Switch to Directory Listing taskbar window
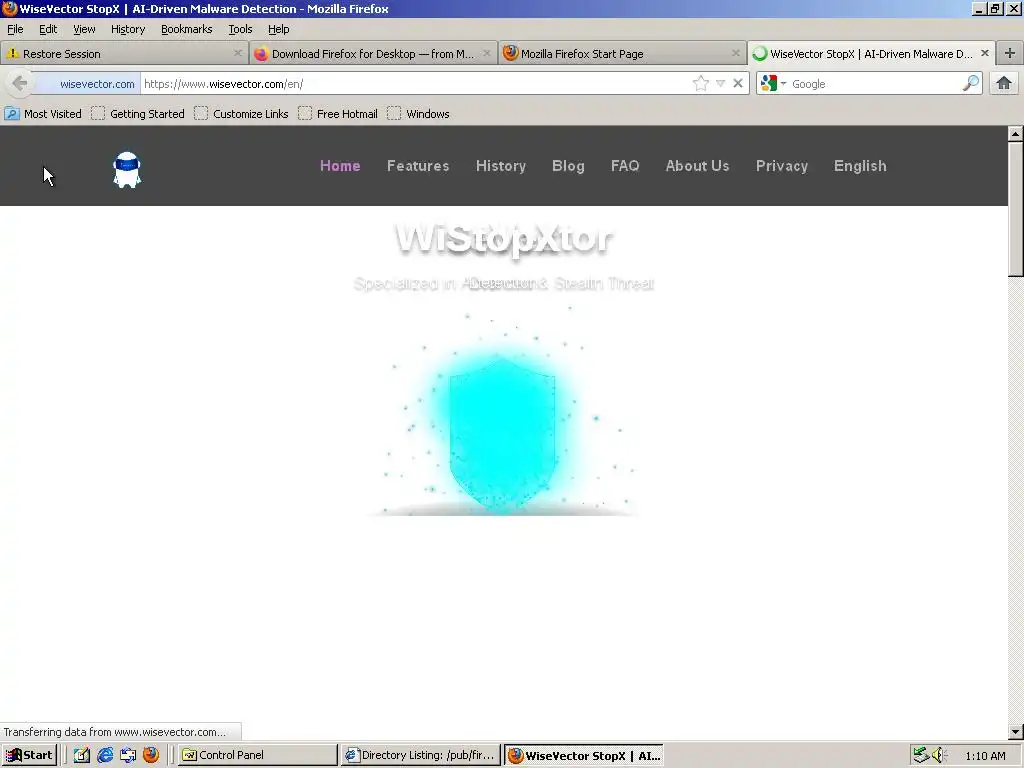Image resolution: width=1024 pixels, height=768 pixels. pos(421,755)
